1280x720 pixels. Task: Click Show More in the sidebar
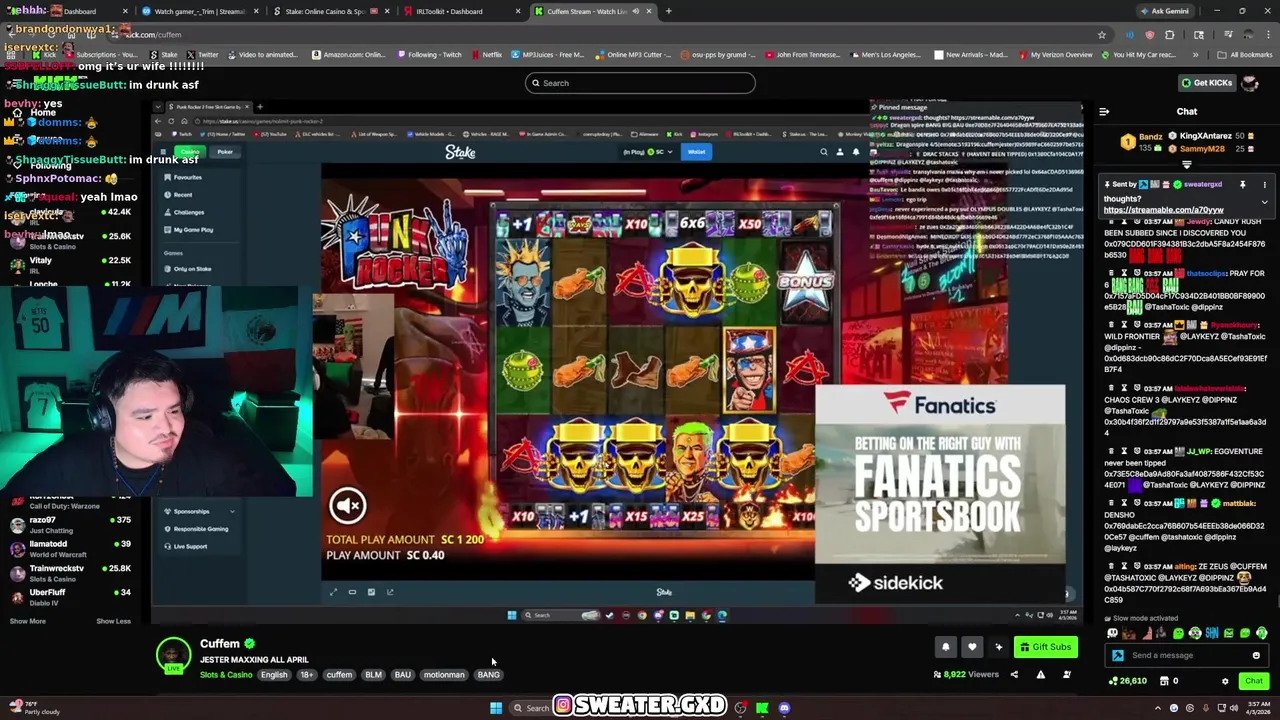(x=27, y=621)
